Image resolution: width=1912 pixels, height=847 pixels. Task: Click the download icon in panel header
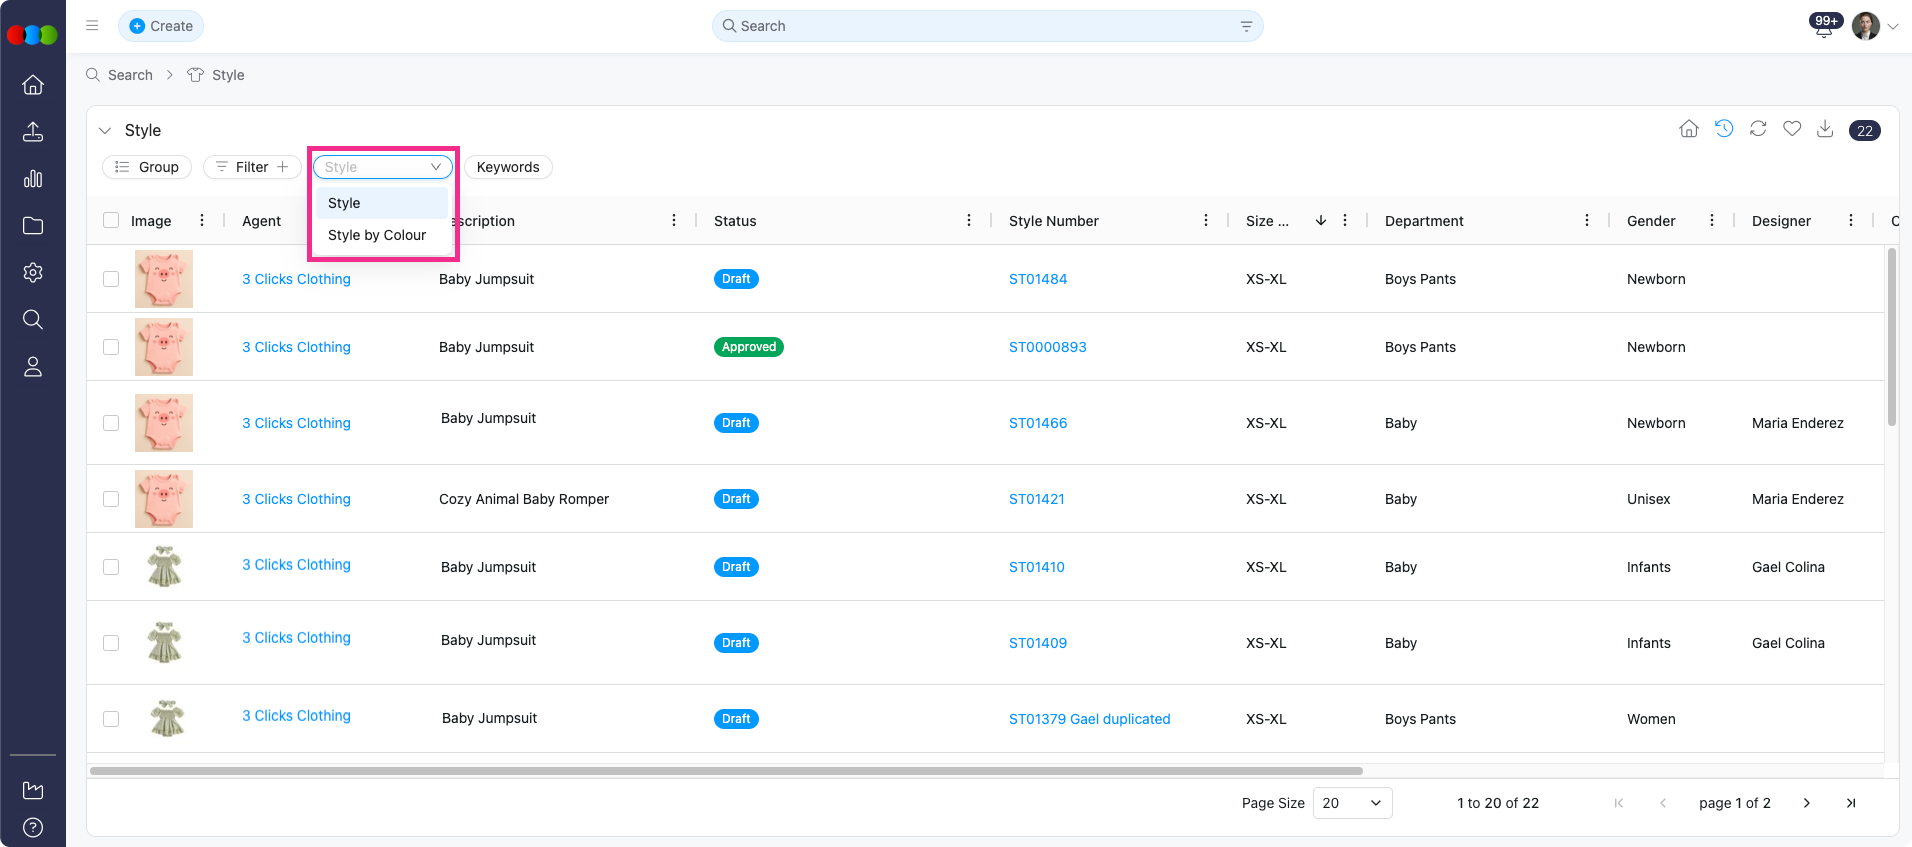(x=1825, y=129)
